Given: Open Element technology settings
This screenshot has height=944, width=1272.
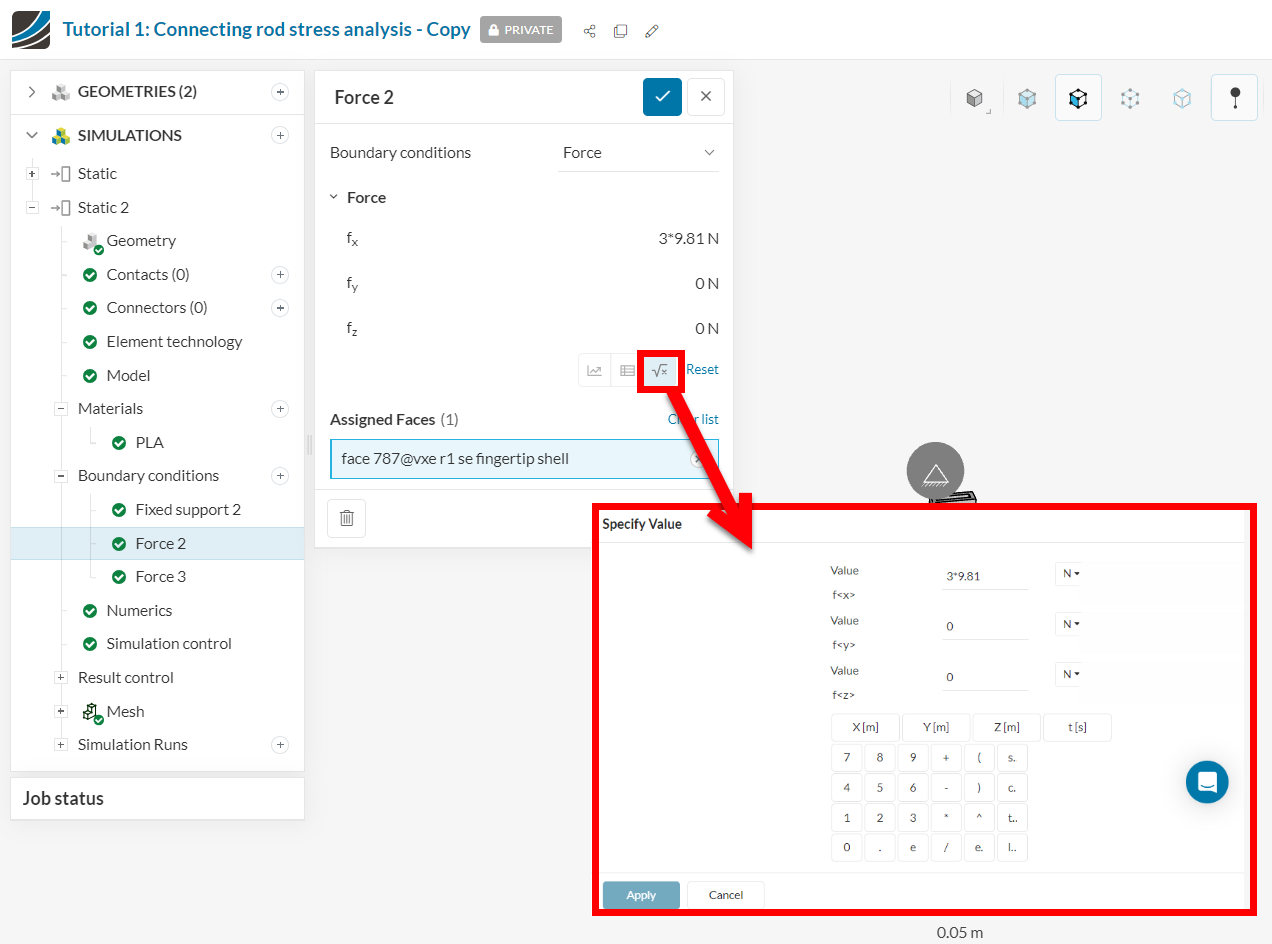Looking at the screenshot, I should (174, 342).
